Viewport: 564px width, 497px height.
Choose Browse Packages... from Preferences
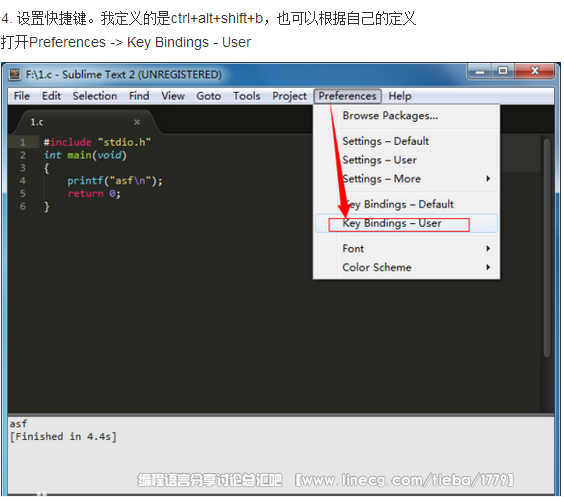406,116
